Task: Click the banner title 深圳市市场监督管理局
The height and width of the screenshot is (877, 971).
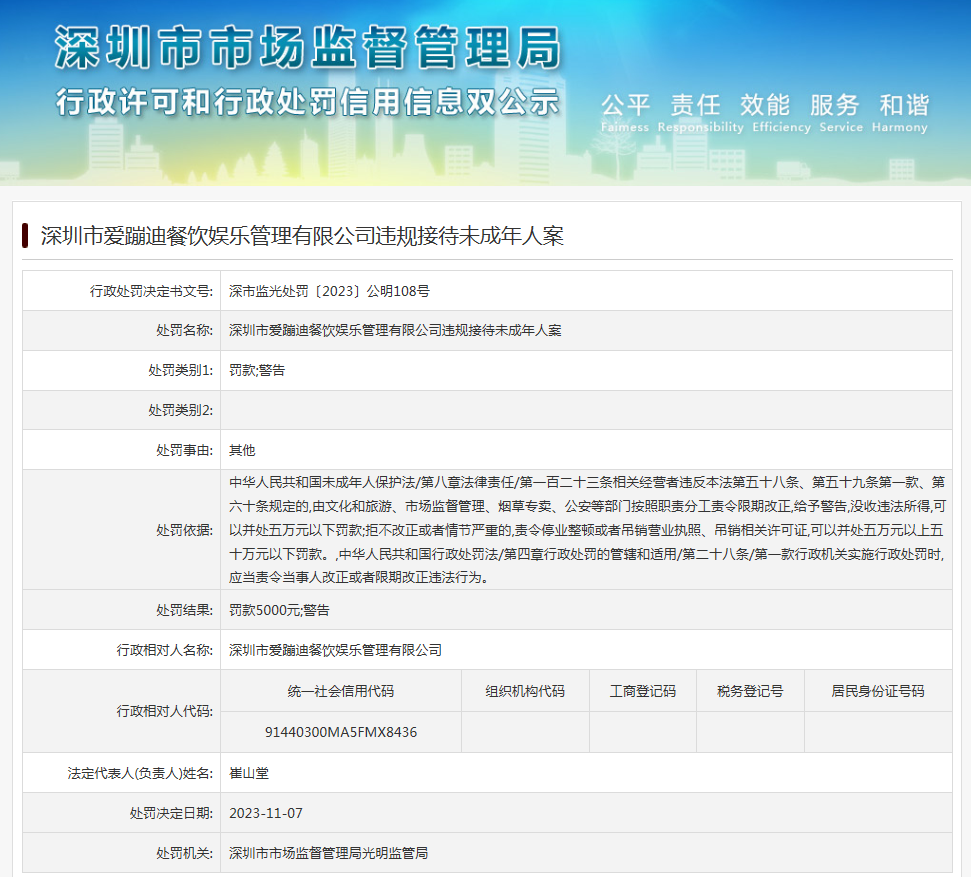Action: pos(308,48)
